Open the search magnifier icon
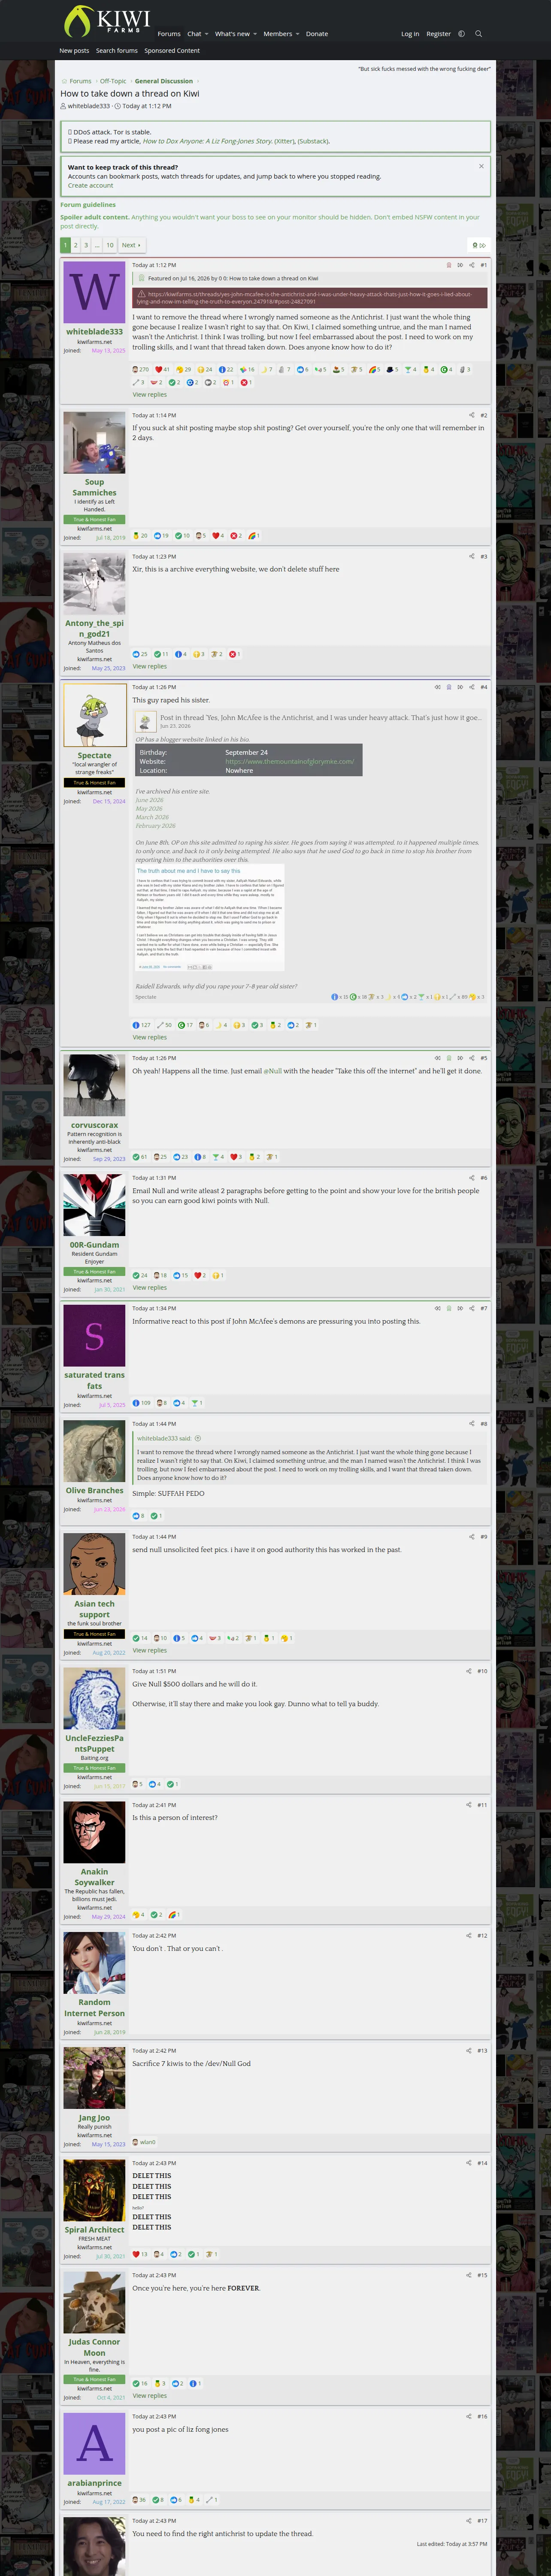551x2576 pixels. coord(478,34)
